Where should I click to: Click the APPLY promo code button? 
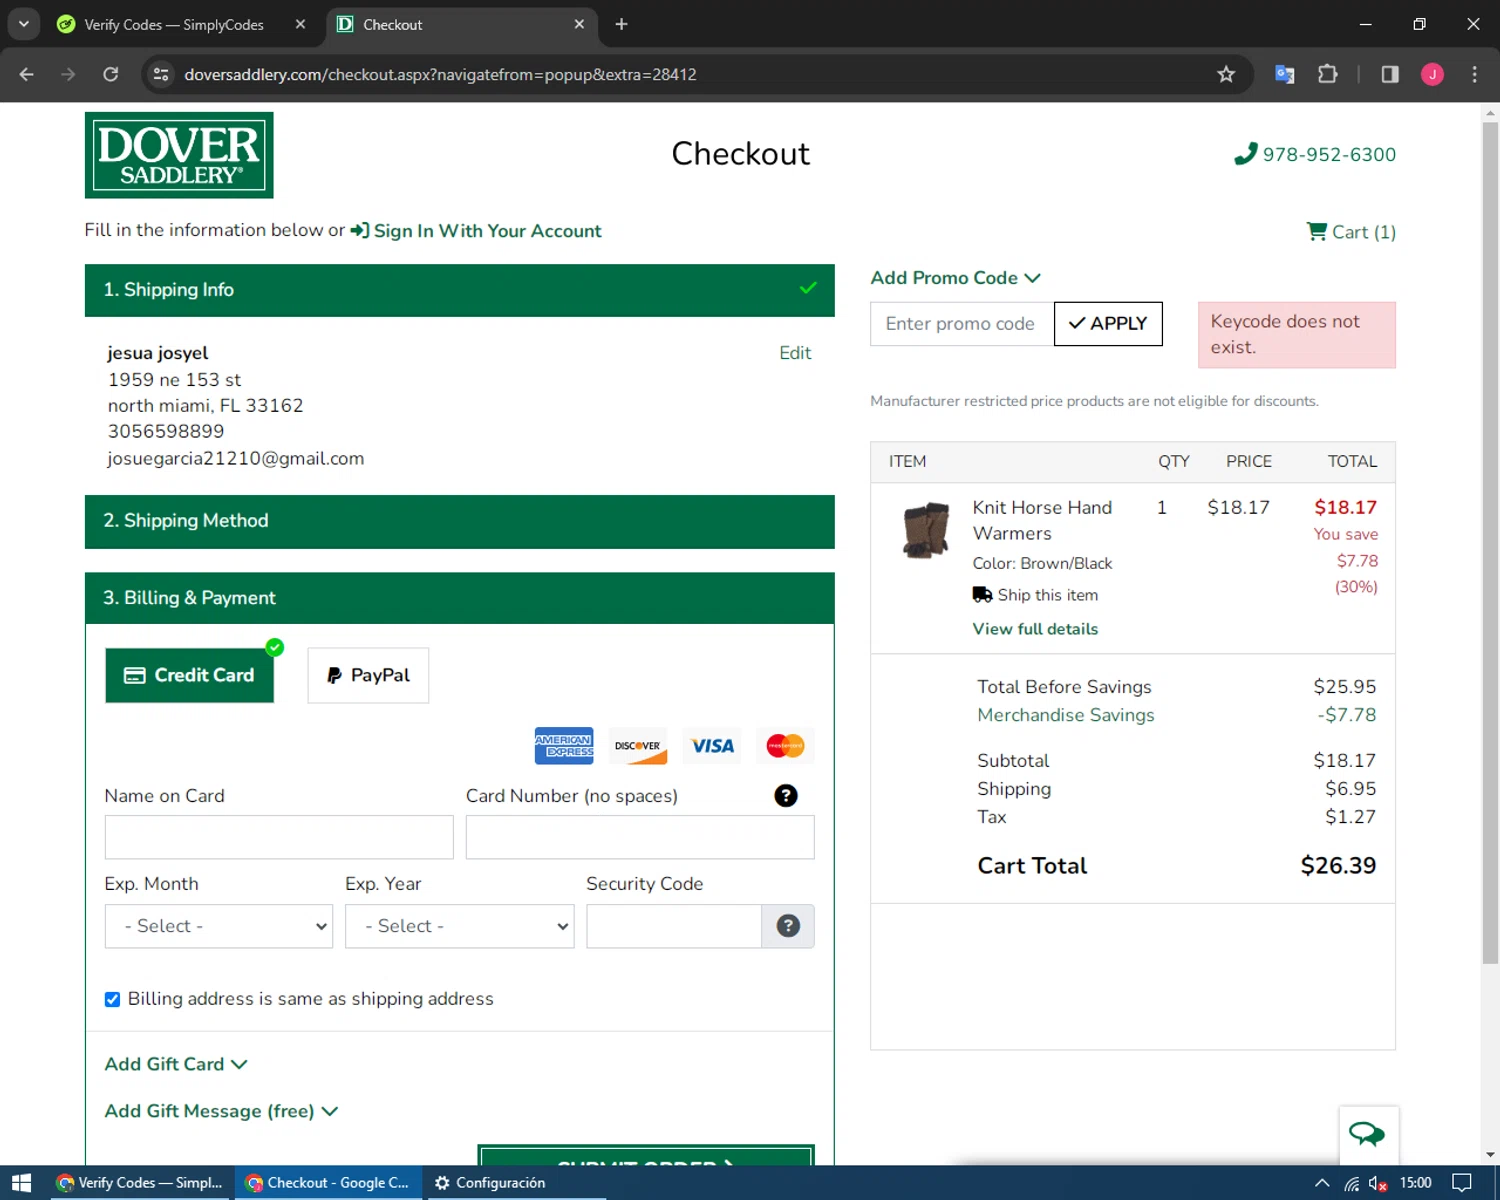(x=1108, y=324)
